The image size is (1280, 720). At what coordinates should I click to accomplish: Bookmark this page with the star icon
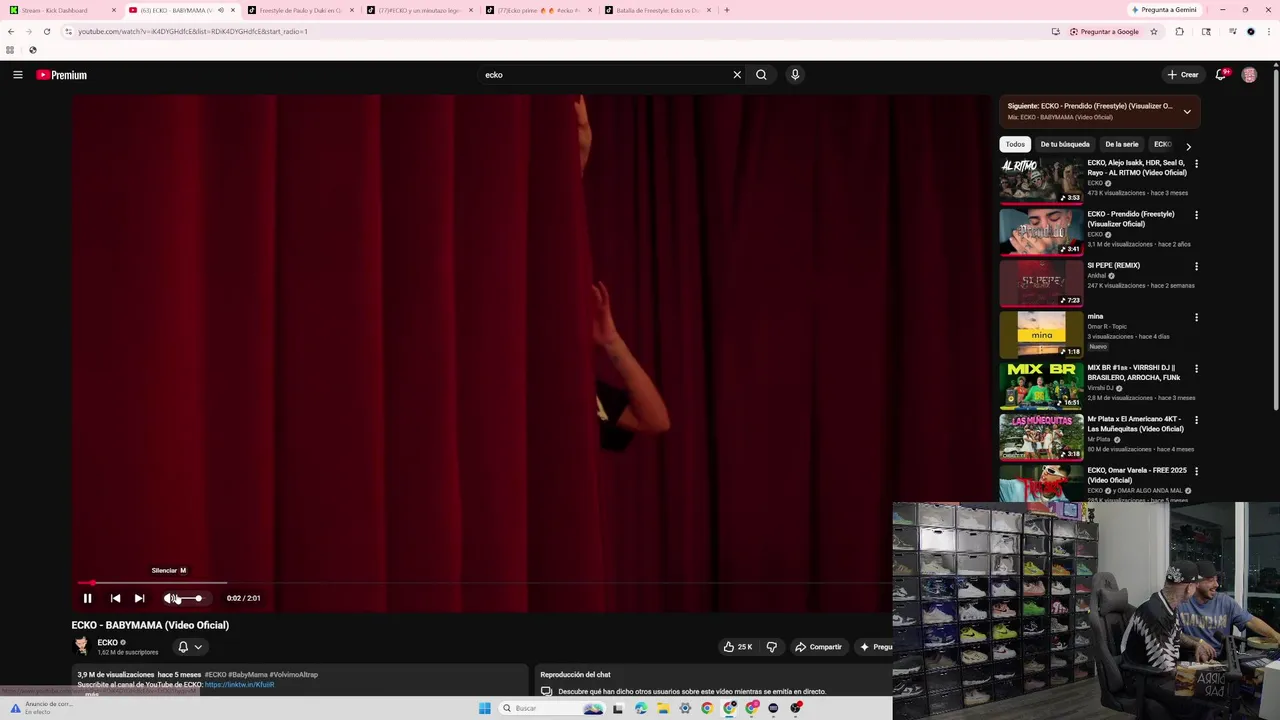coord(1153,31)
